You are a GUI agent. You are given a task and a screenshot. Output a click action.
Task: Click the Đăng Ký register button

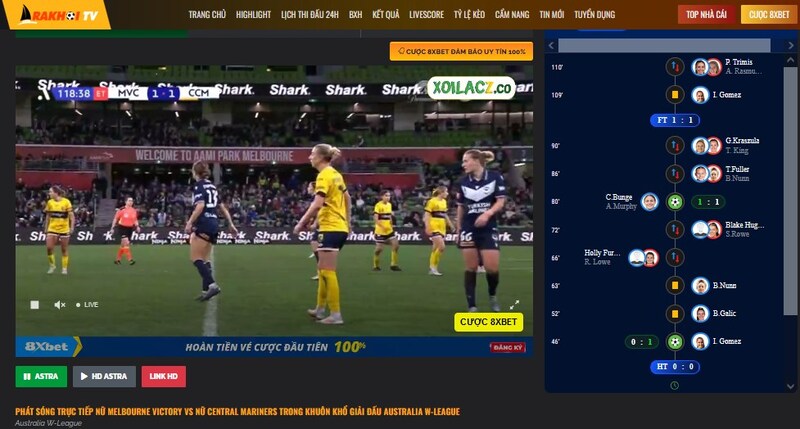(x=507, y=347)
